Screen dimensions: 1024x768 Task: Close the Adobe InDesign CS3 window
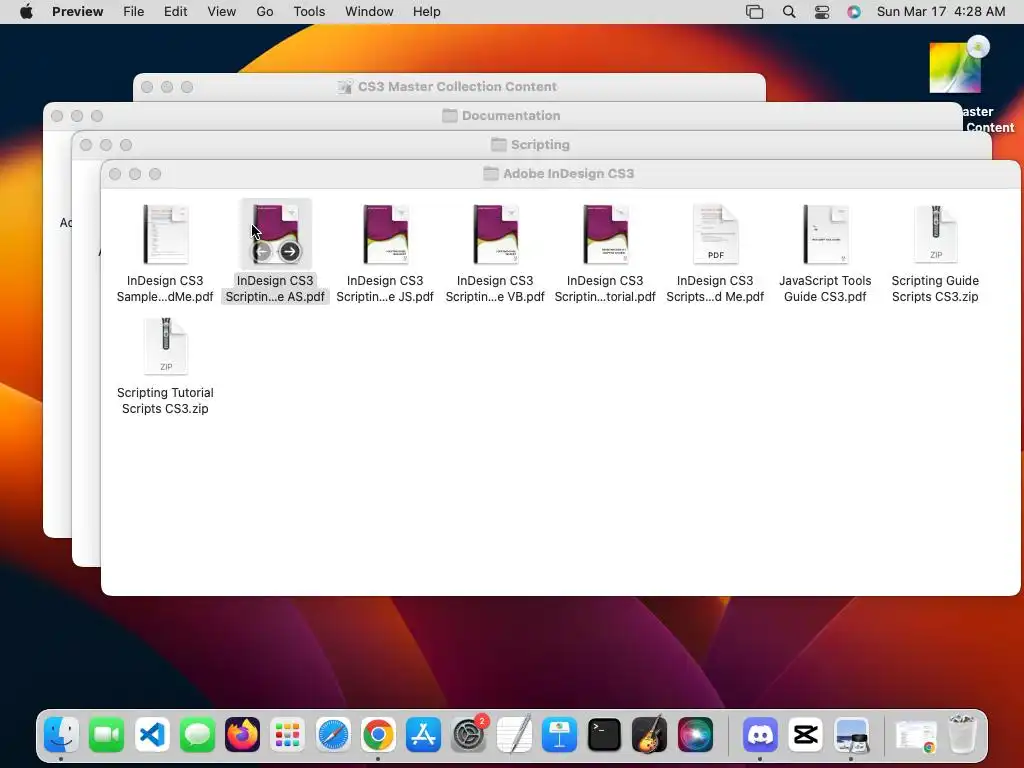115,174
